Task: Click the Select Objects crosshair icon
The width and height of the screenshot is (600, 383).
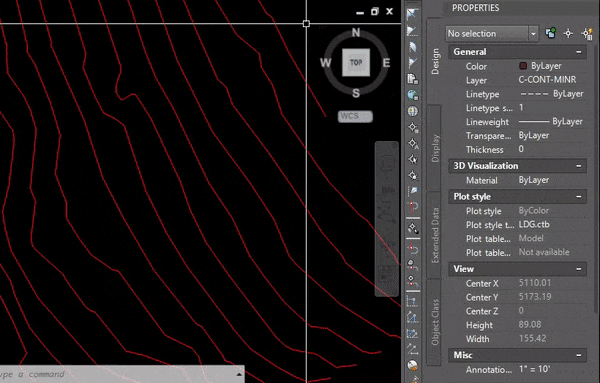Action: [x=568, y=33]
